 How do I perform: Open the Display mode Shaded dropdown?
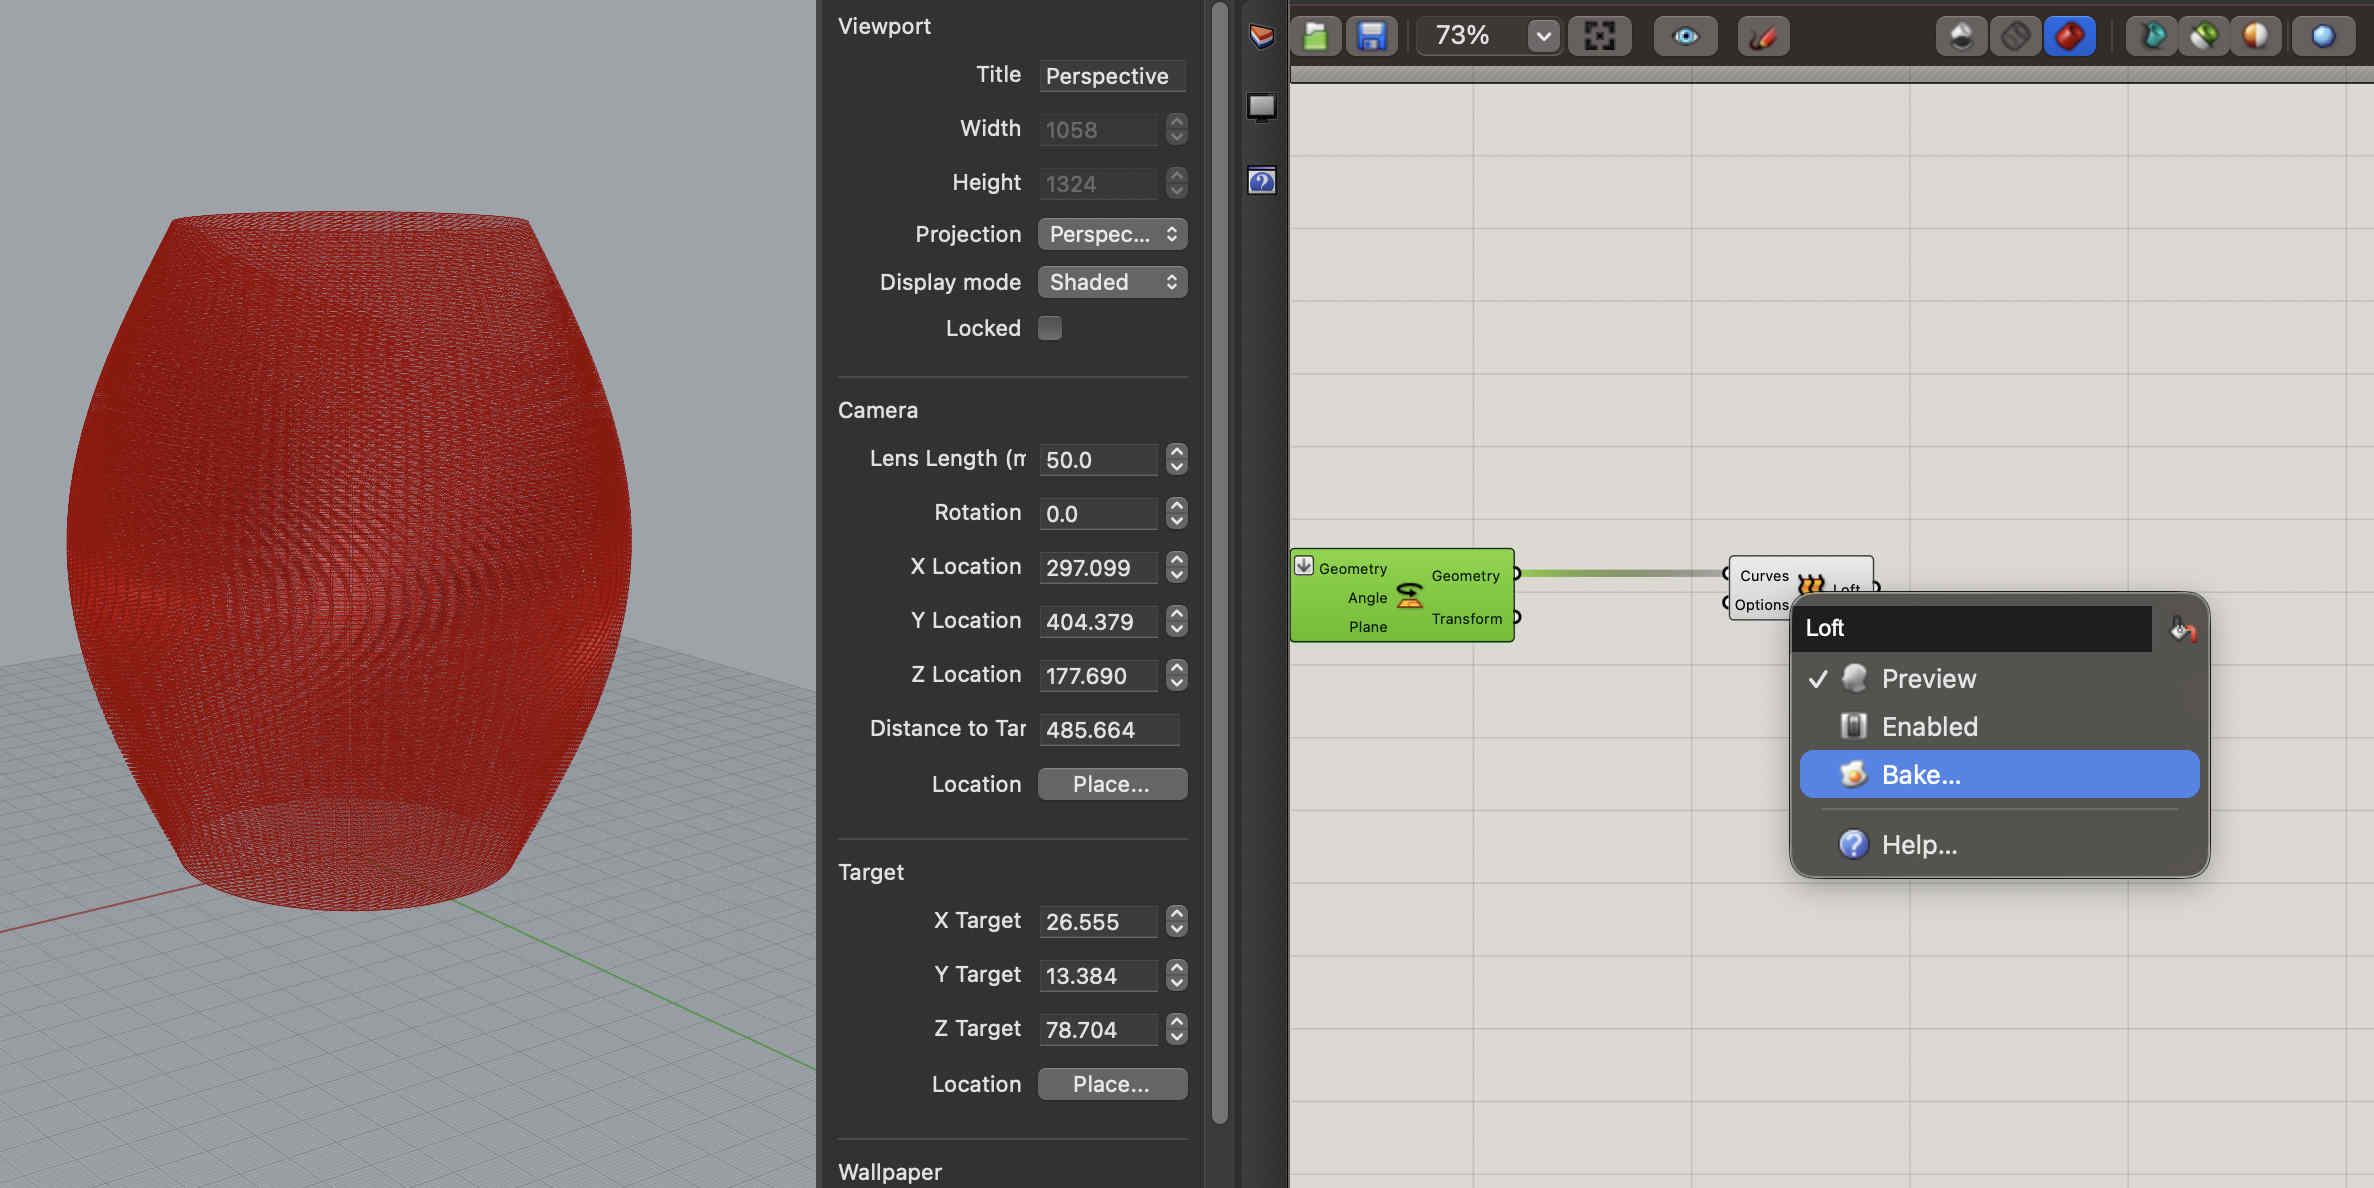(x=1112, y=282)
